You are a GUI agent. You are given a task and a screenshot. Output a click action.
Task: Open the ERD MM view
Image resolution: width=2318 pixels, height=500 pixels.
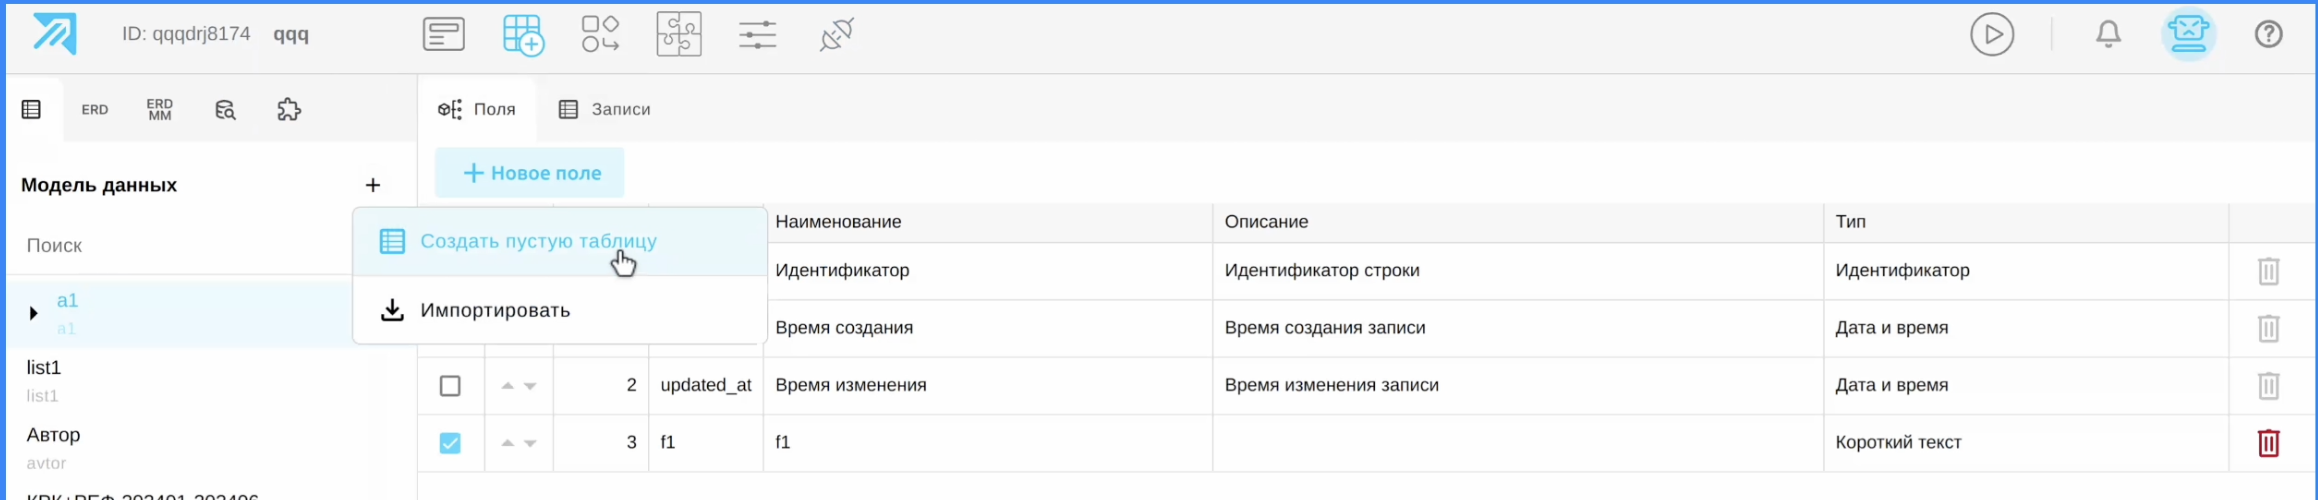click(x=159, y=110)
